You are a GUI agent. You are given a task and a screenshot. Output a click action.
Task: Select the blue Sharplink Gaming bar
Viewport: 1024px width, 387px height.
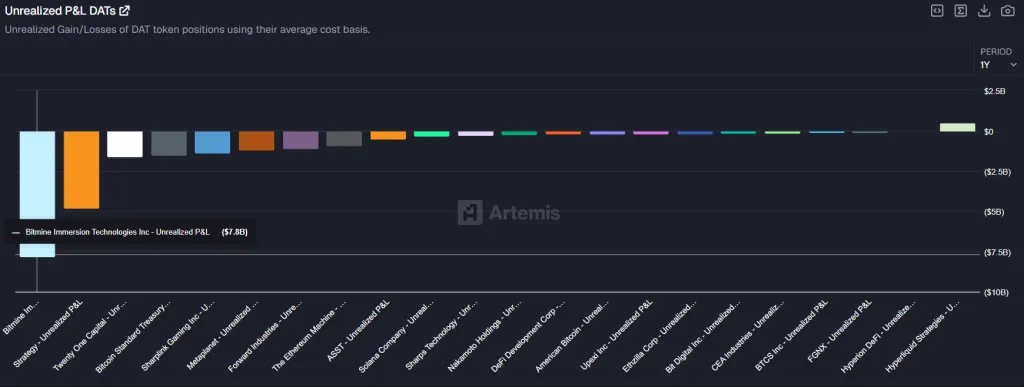[212, 142]
